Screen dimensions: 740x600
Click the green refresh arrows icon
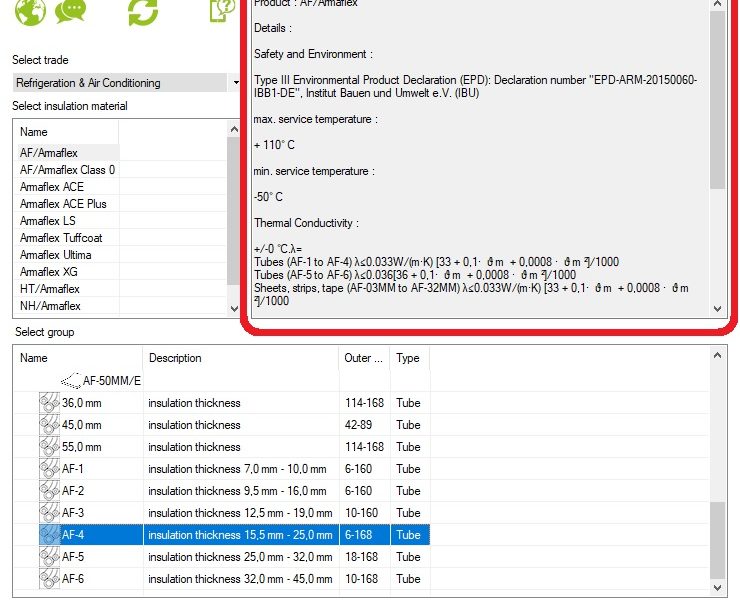pos(143,11)
